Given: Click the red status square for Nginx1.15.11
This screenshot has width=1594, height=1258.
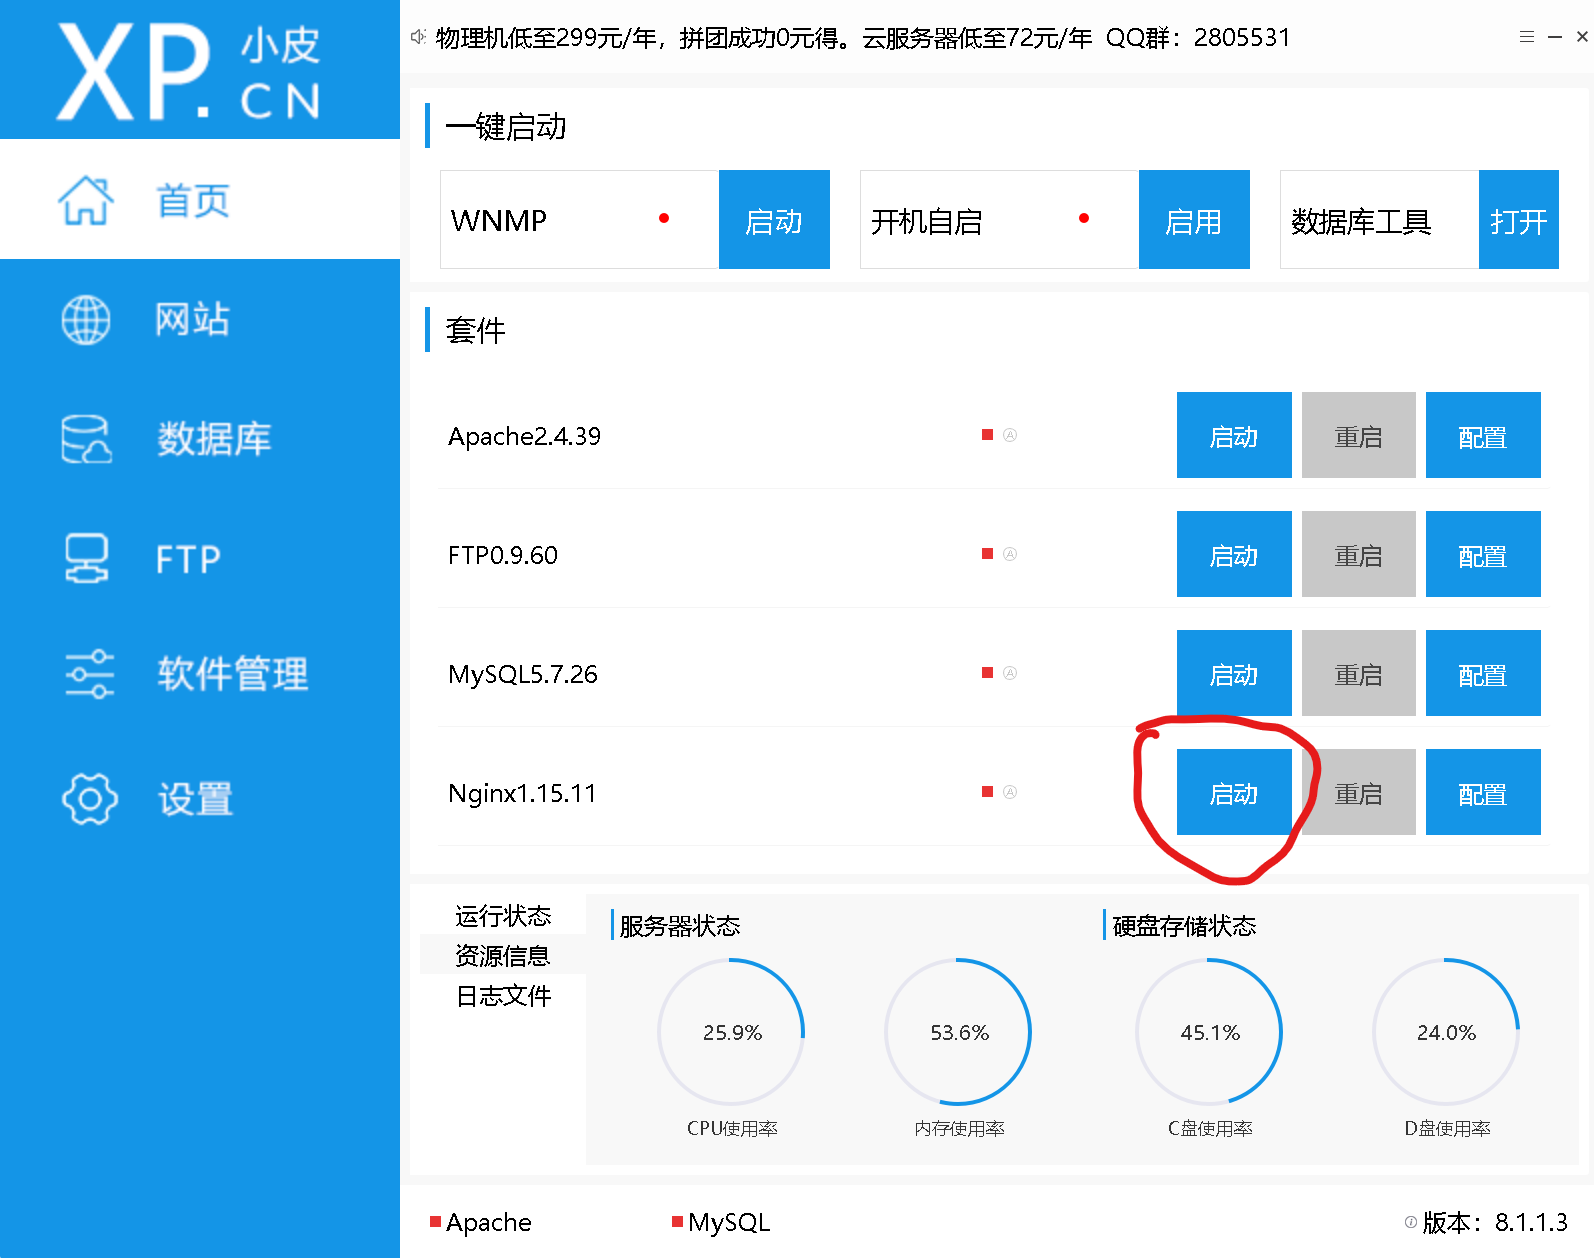Looking at the screenshot, I should pos(987,792).
